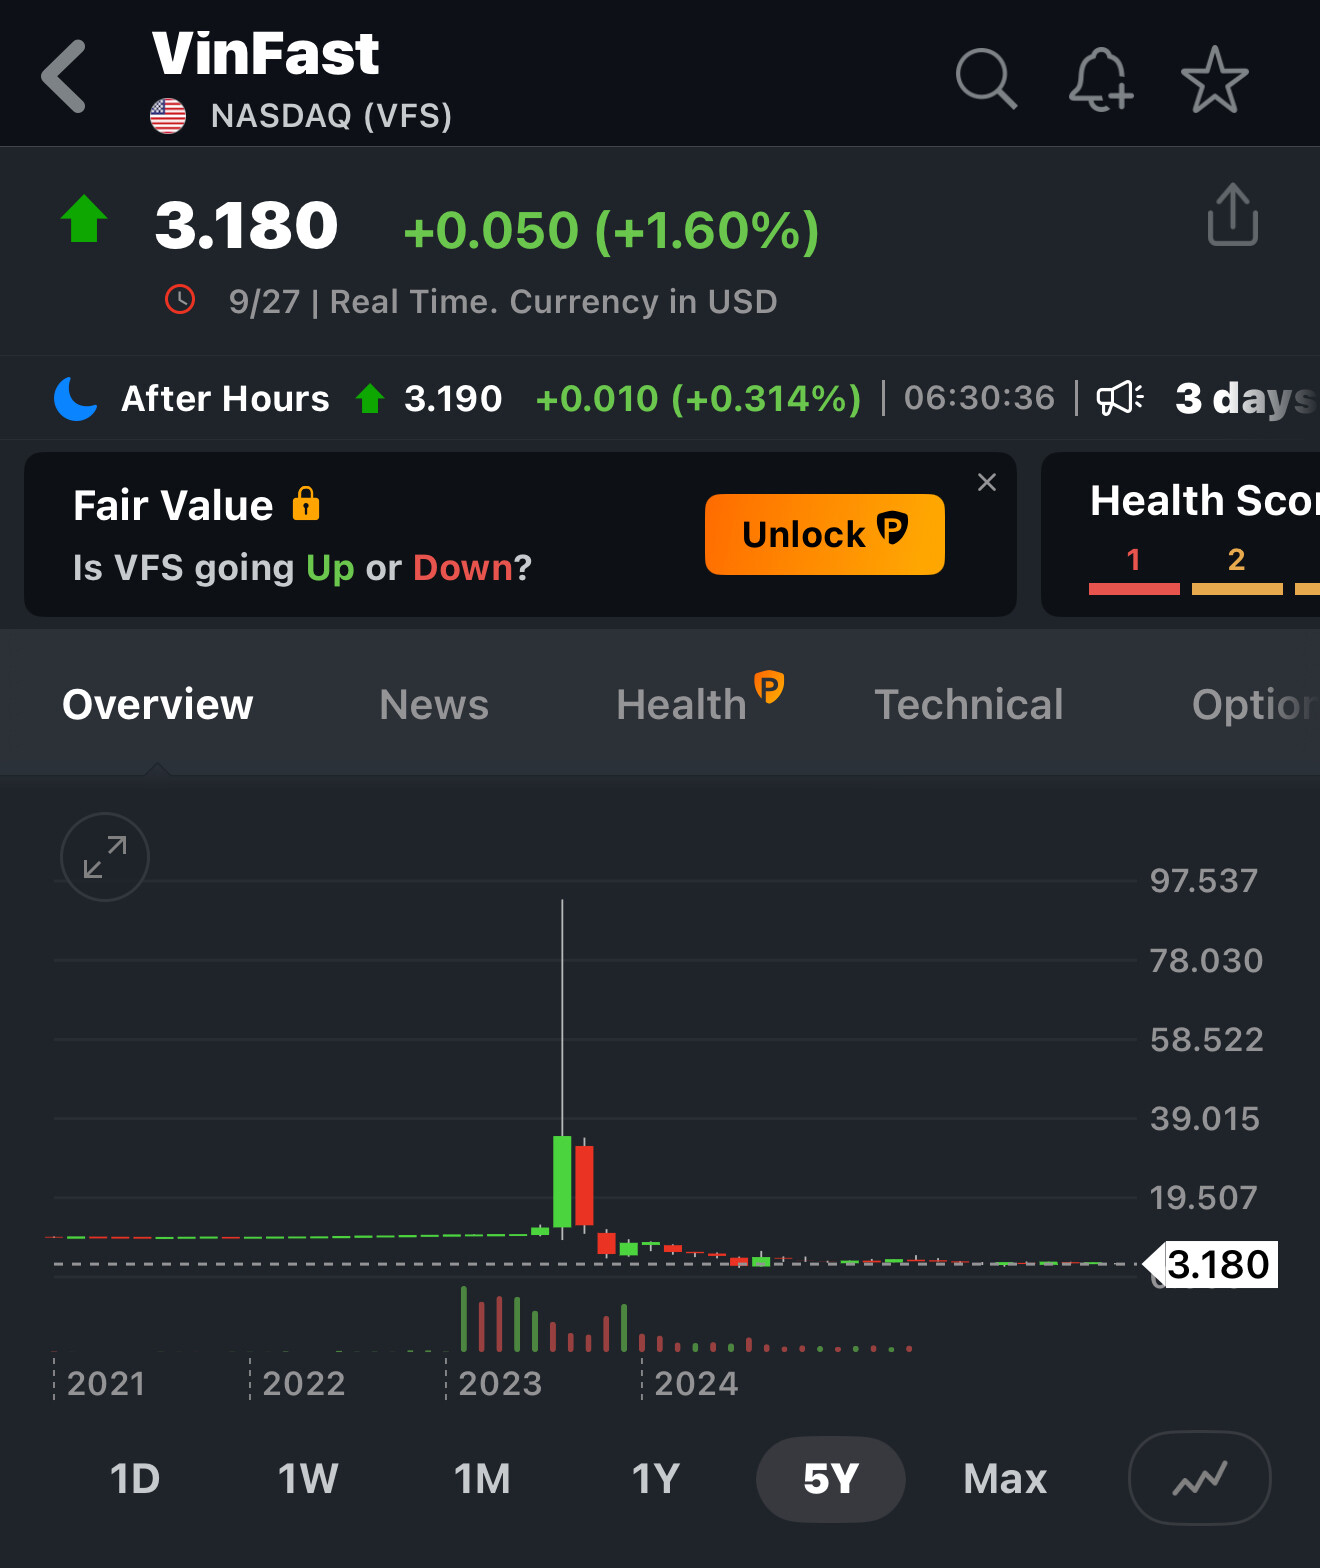
Task: Tap the US flag icon
Action: (x=168, y=116)
